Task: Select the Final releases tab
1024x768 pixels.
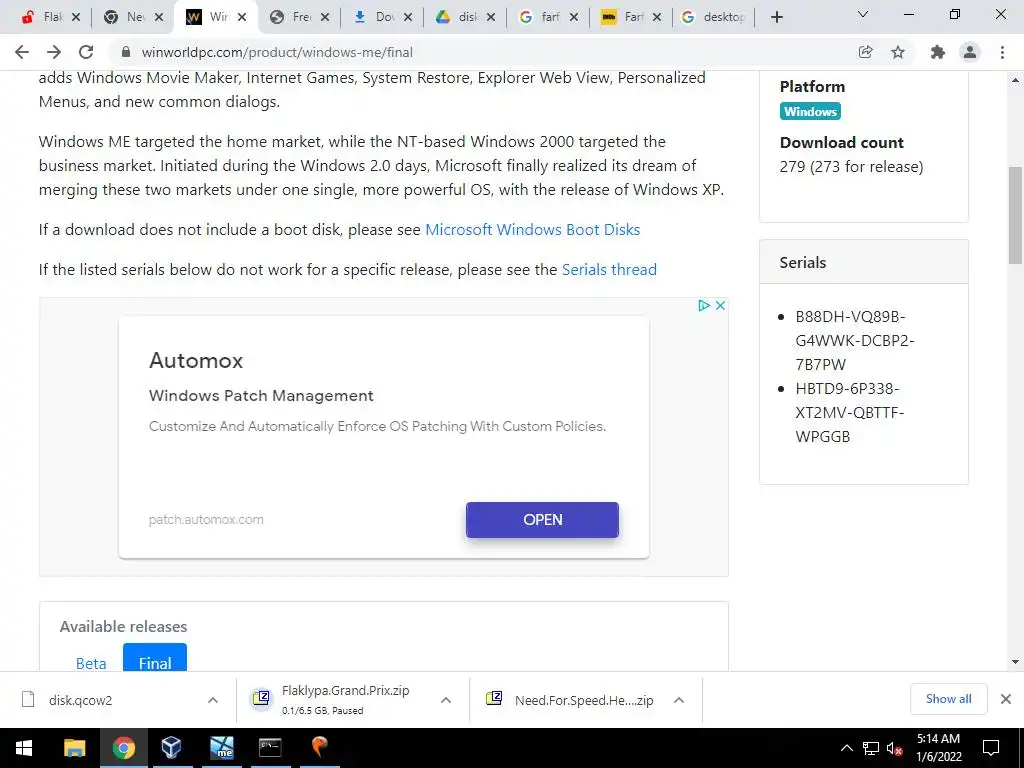Action: (155, 658)
